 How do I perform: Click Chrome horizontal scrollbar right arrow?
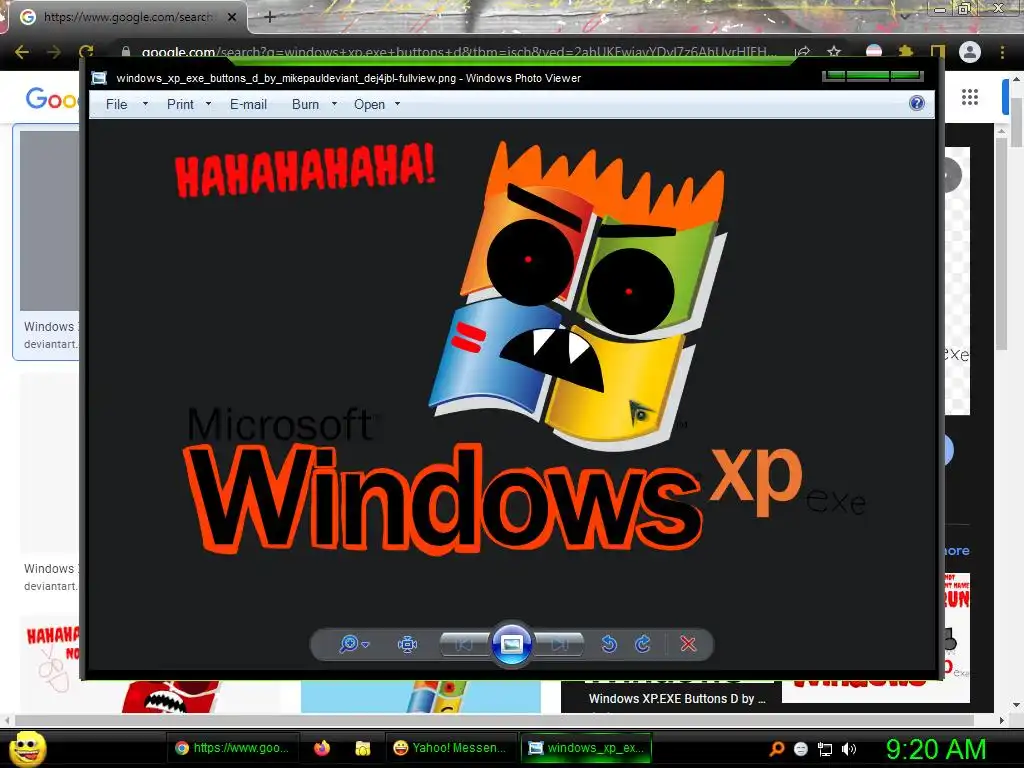click(x=1001, y=720)
